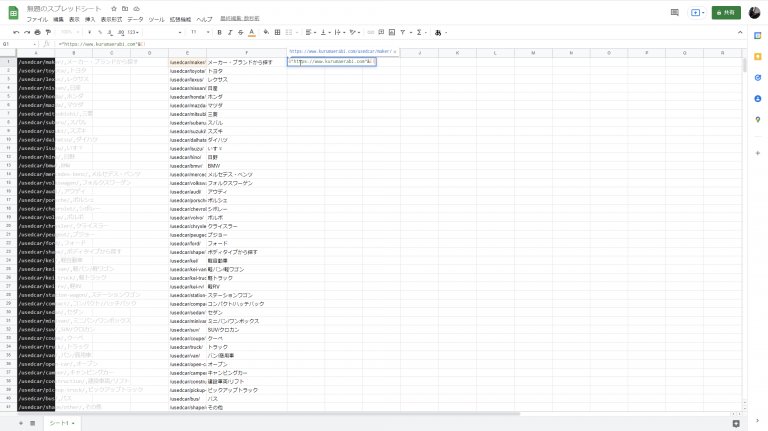Expand the Sheet1 tab dropdown arrow

(74, 423)
